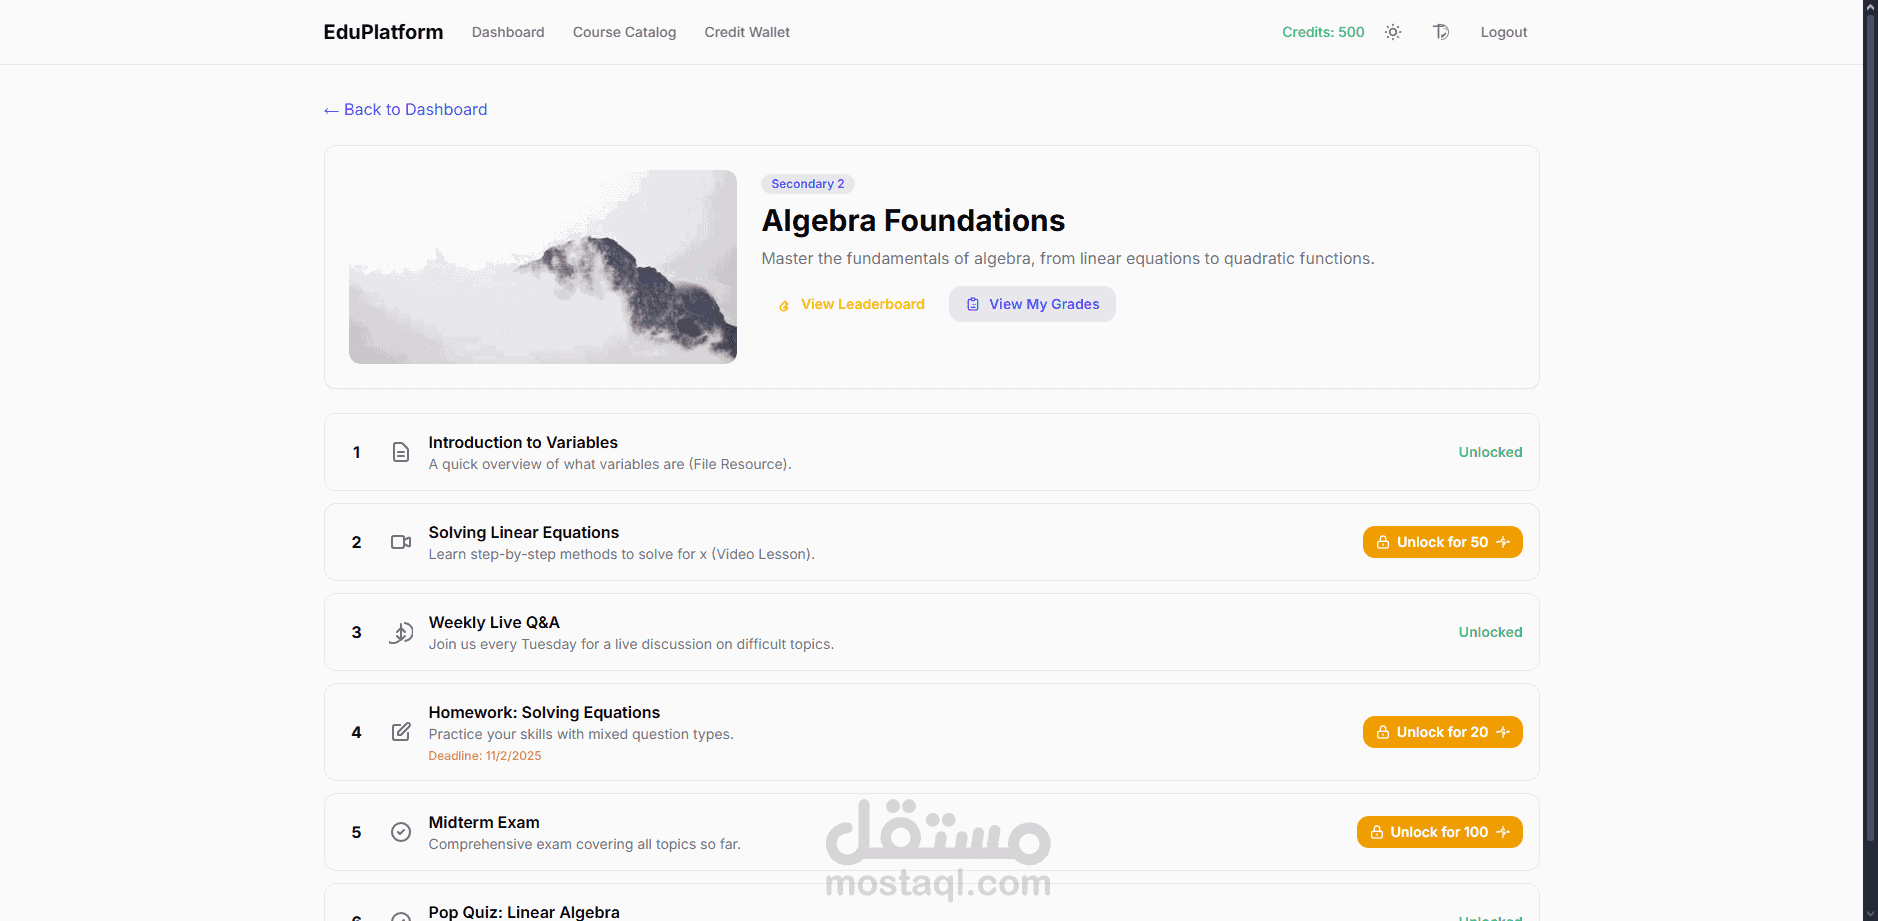The height and width of the screenshot is (921, 1878).
Task: Unlock the Midterm Exam for 100 credits
Action: coord(1439,832)
